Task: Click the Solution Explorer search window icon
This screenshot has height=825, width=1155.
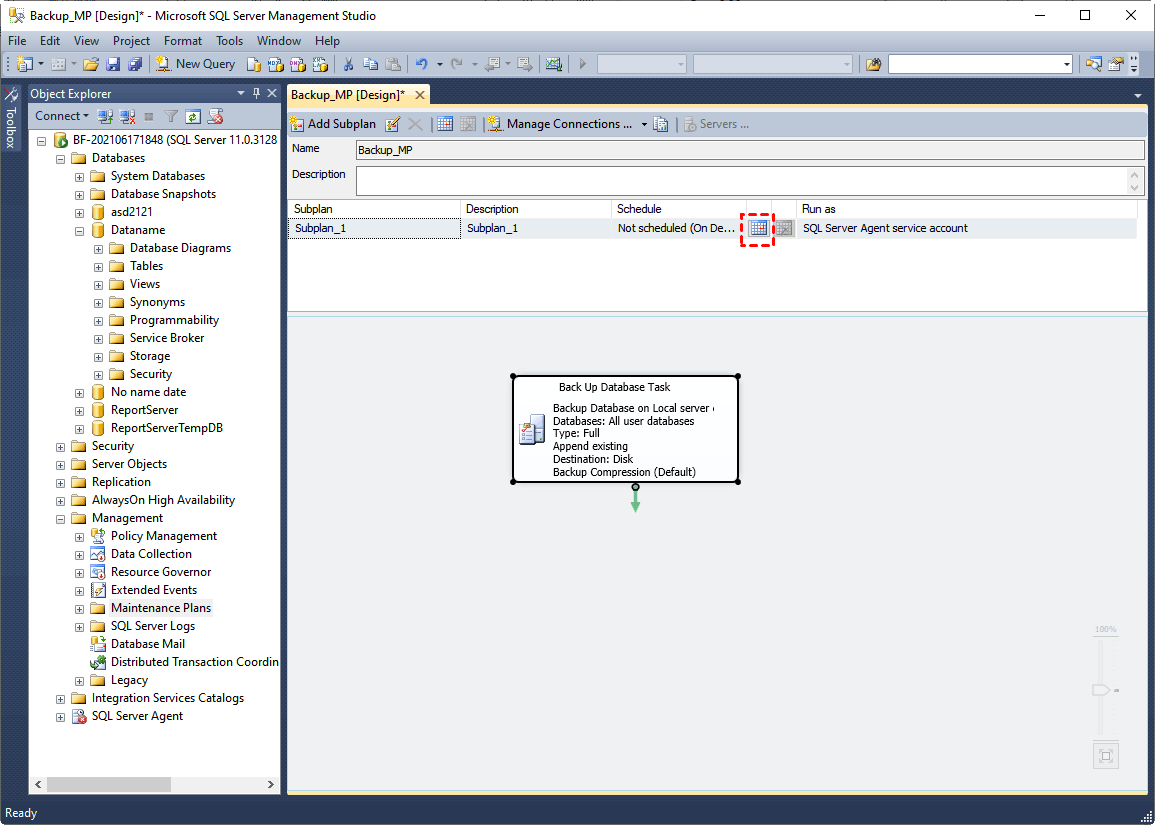Action: tap(1094, 64)
